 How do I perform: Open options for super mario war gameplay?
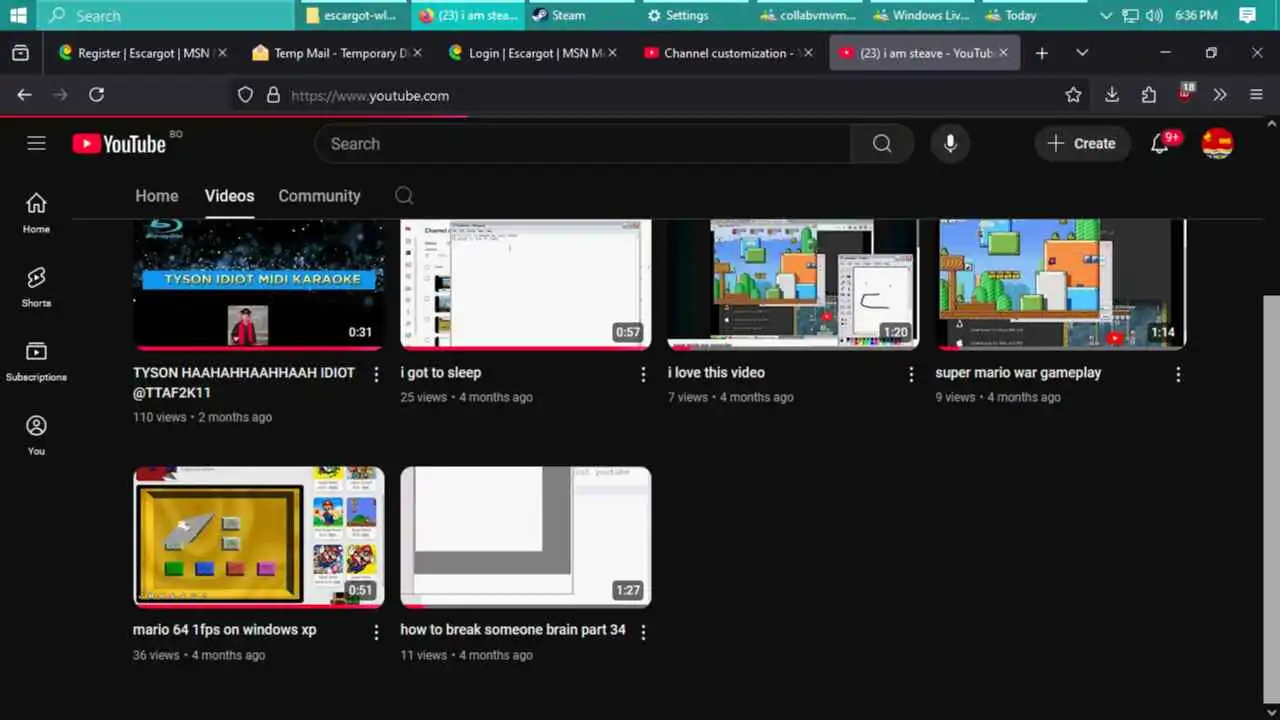[1178, 374]
